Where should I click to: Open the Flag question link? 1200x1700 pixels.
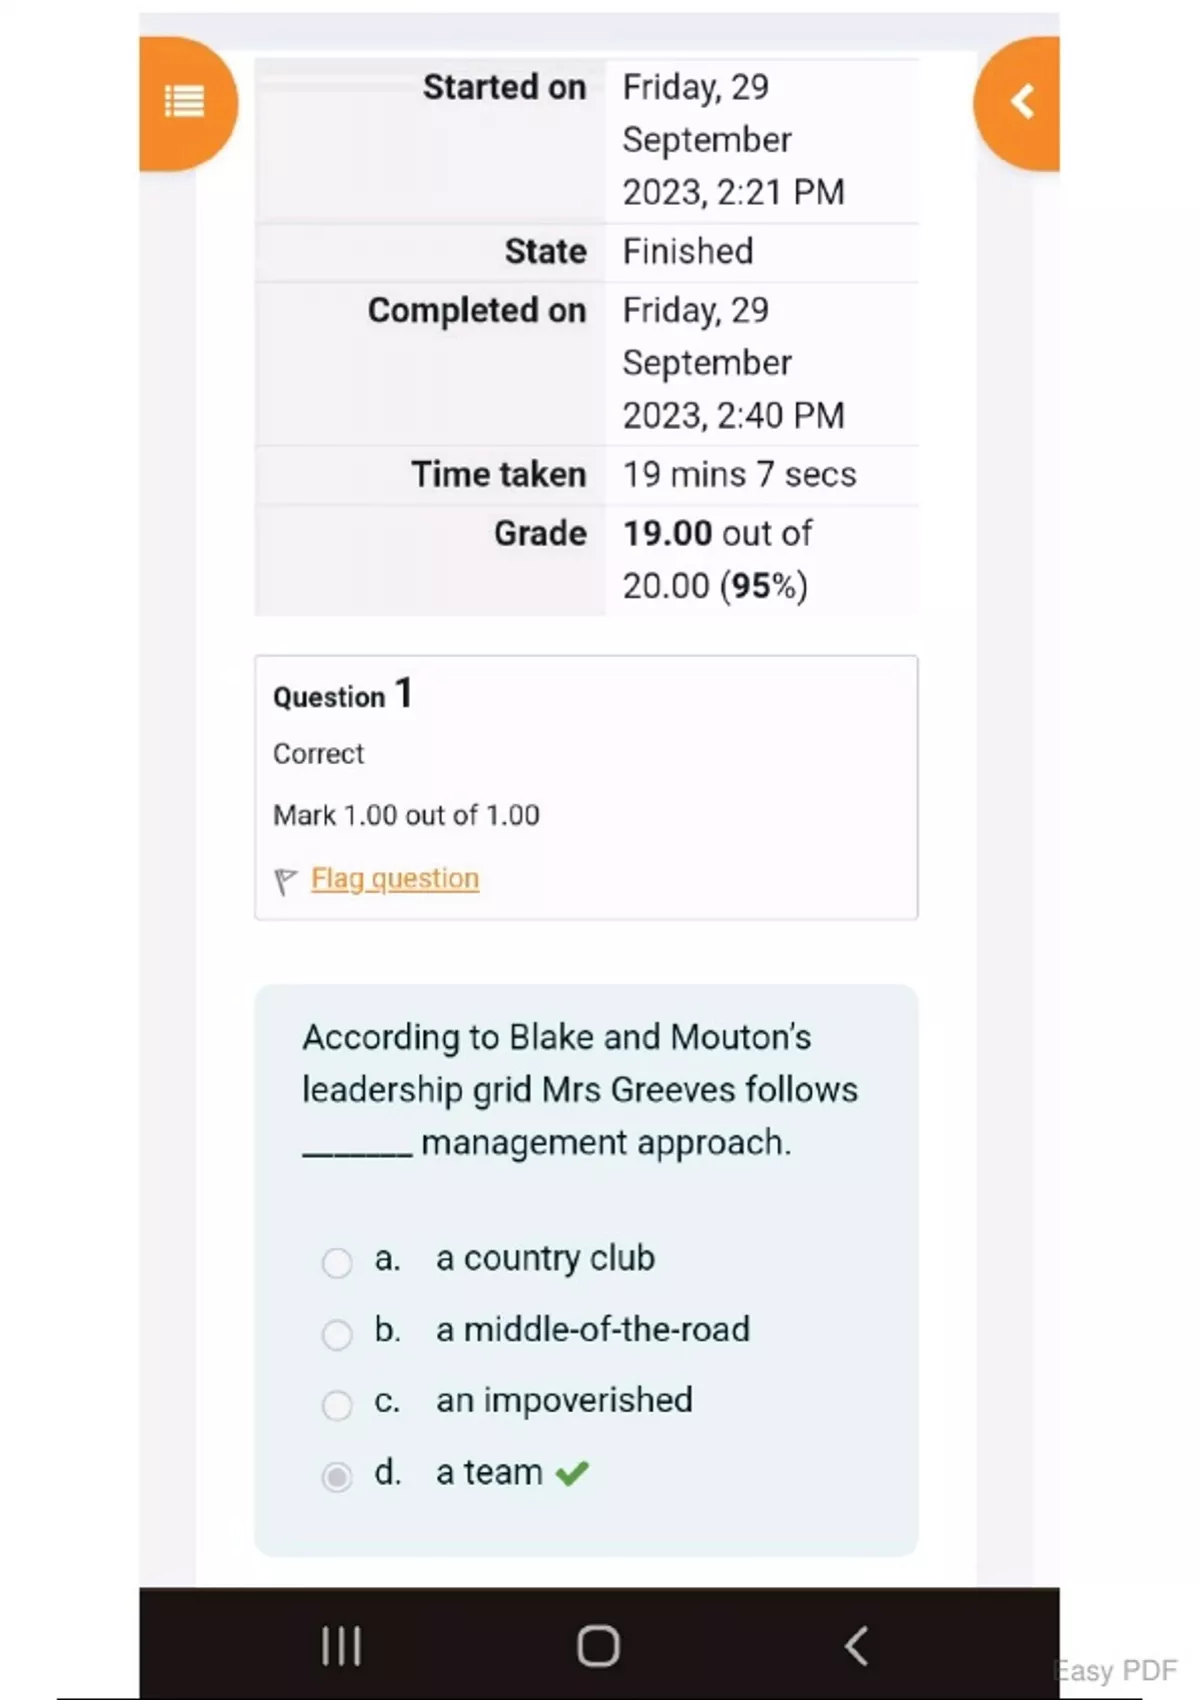(395, 878)
